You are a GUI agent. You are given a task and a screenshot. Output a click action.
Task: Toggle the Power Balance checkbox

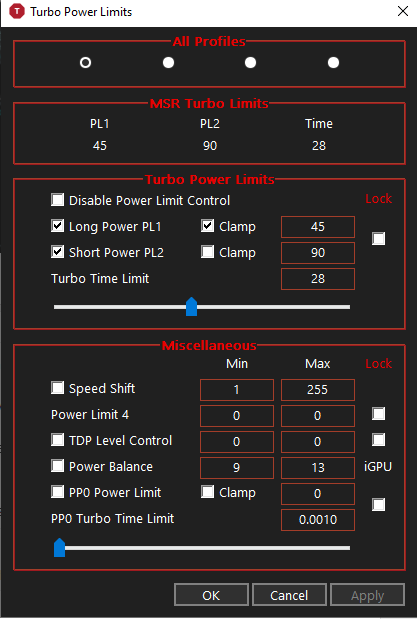[x=58, y=466]
